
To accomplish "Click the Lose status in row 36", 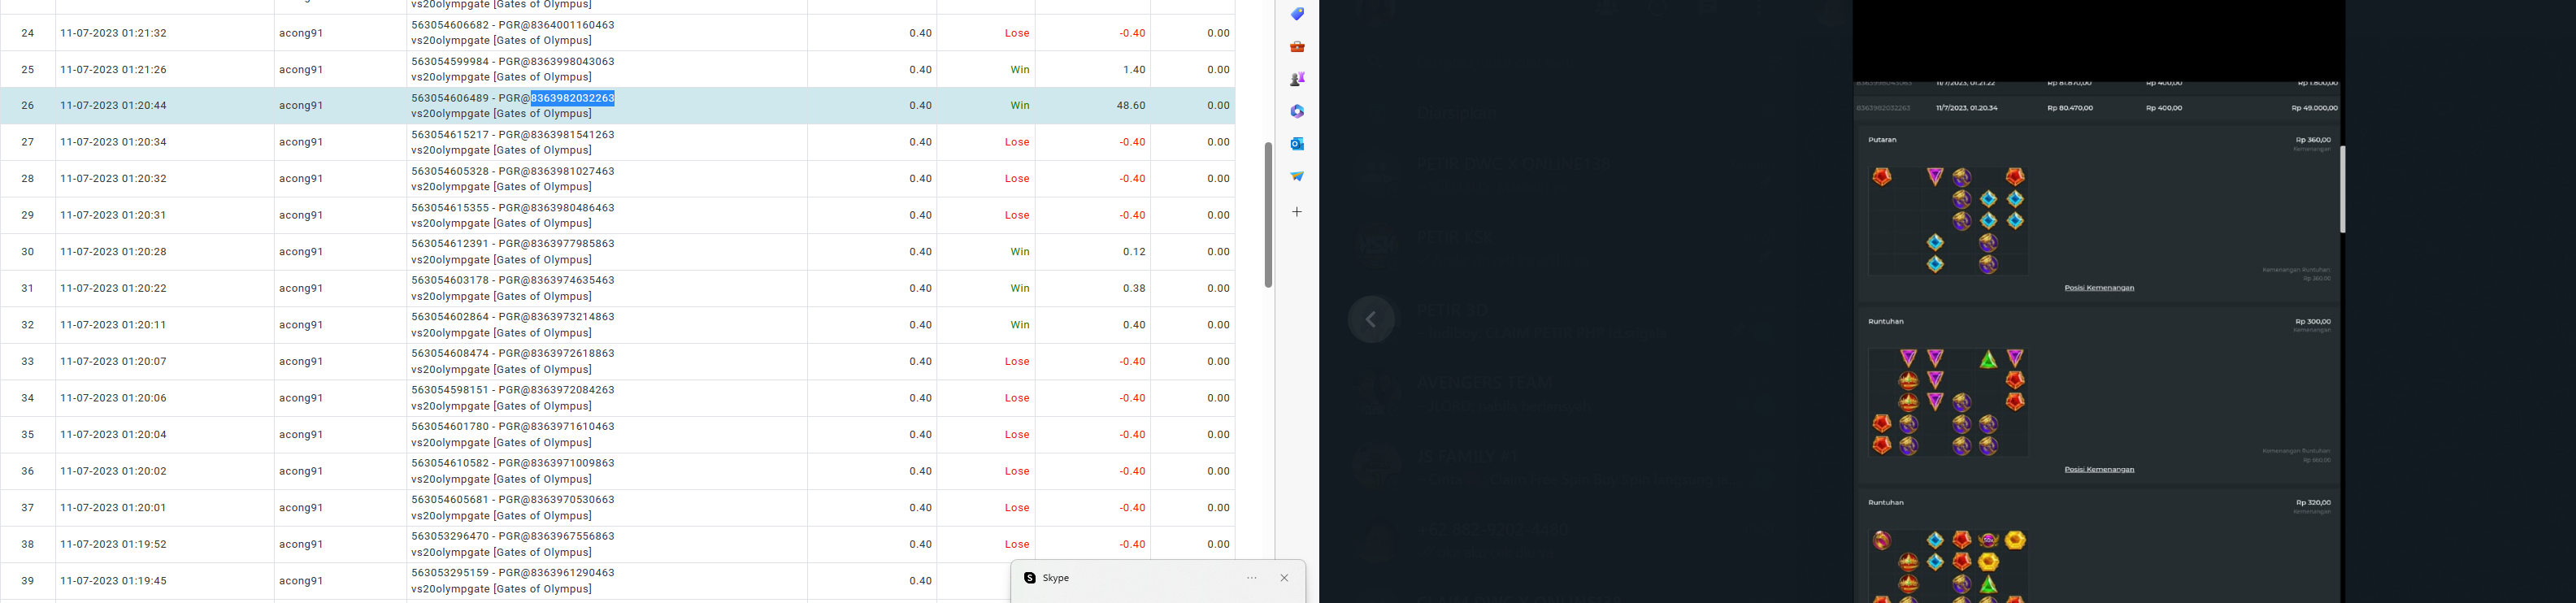I will coord(1017,471).
